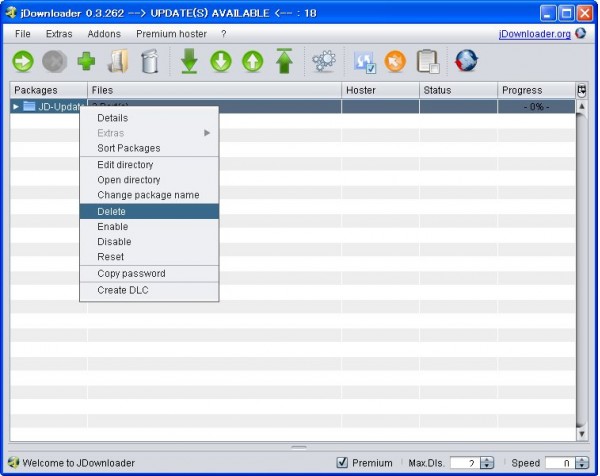The width and height of the screenshot is (600, 476).
Task: Click 'Welcome to JDownloader' status text
Action: click(x=78, y=463)
